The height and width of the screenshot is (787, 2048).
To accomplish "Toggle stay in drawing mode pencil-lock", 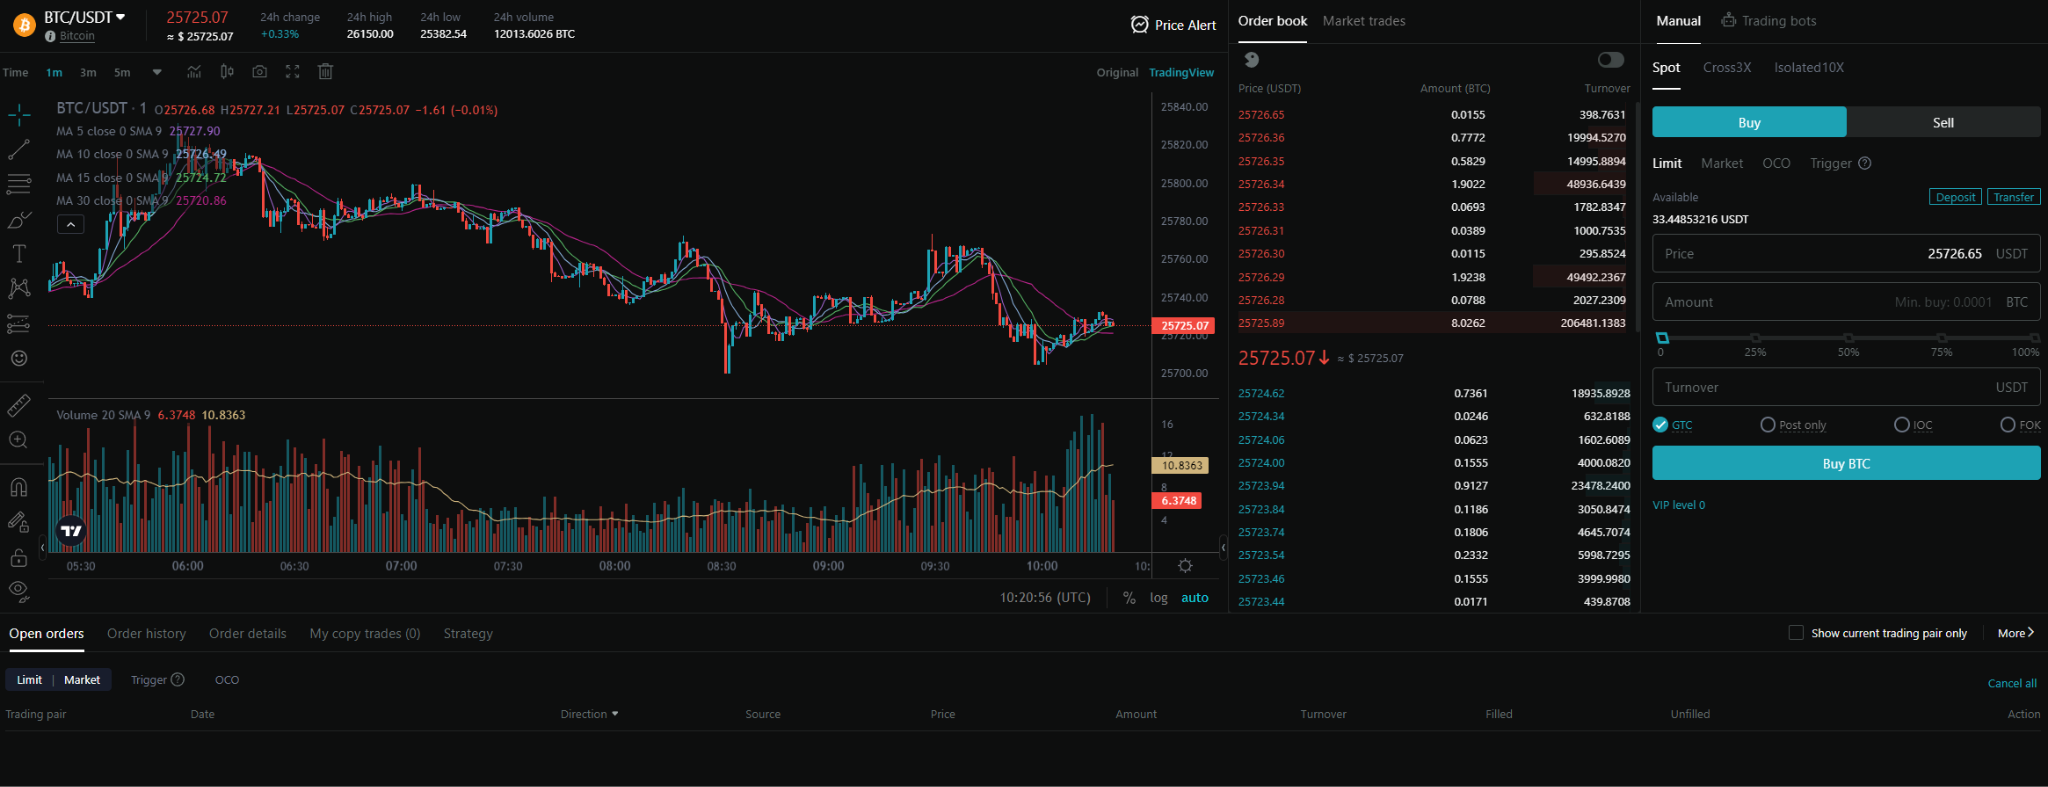I will 19,522.
